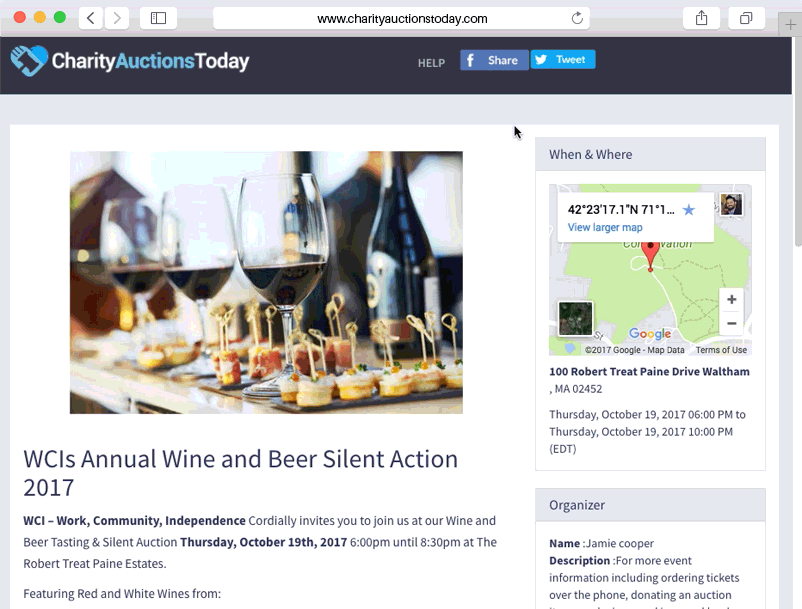Click the address bar URL field

click(x=401, y=18)
